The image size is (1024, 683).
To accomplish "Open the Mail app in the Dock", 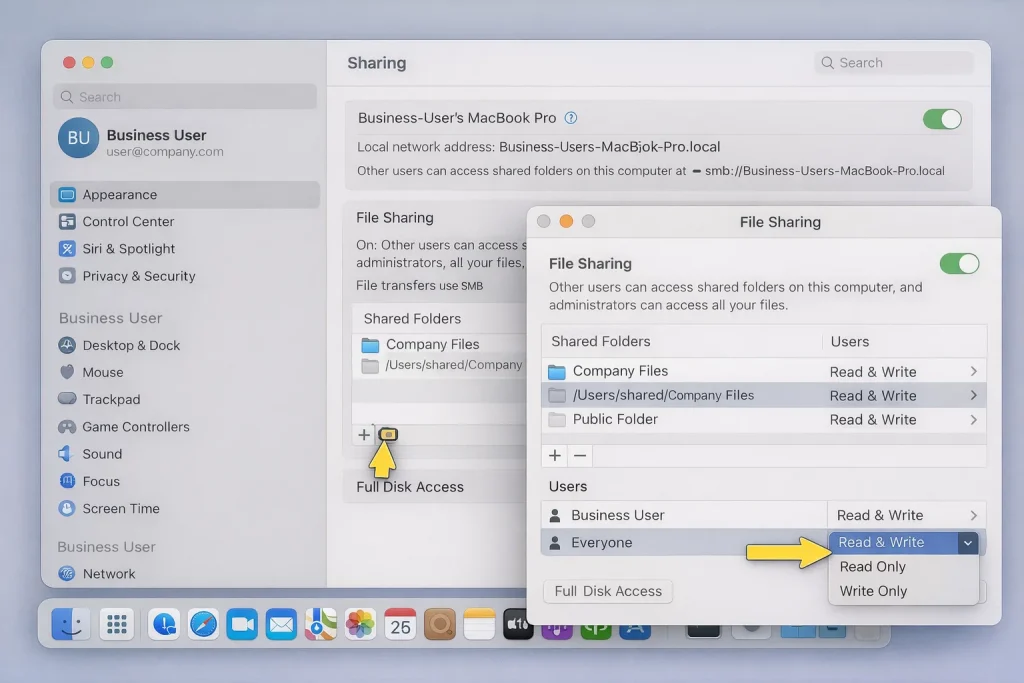I will pyautogui.click(x=281, y=625).
